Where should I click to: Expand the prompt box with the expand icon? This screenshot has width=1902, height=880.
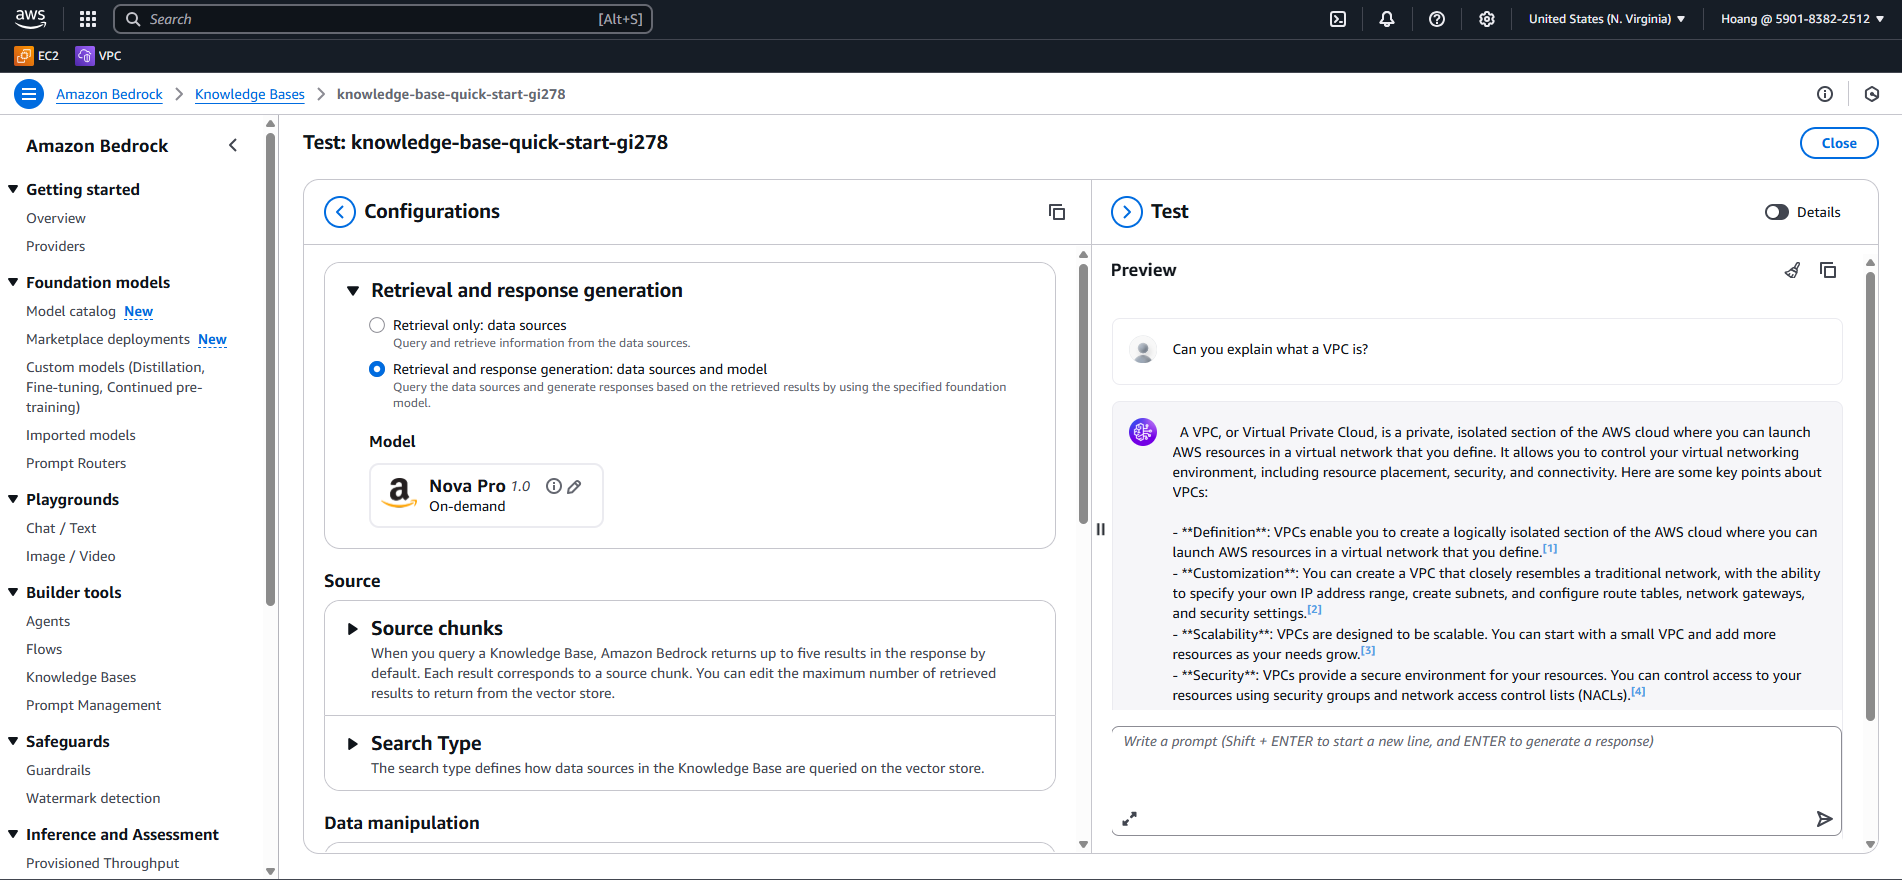coord(1130,819)
